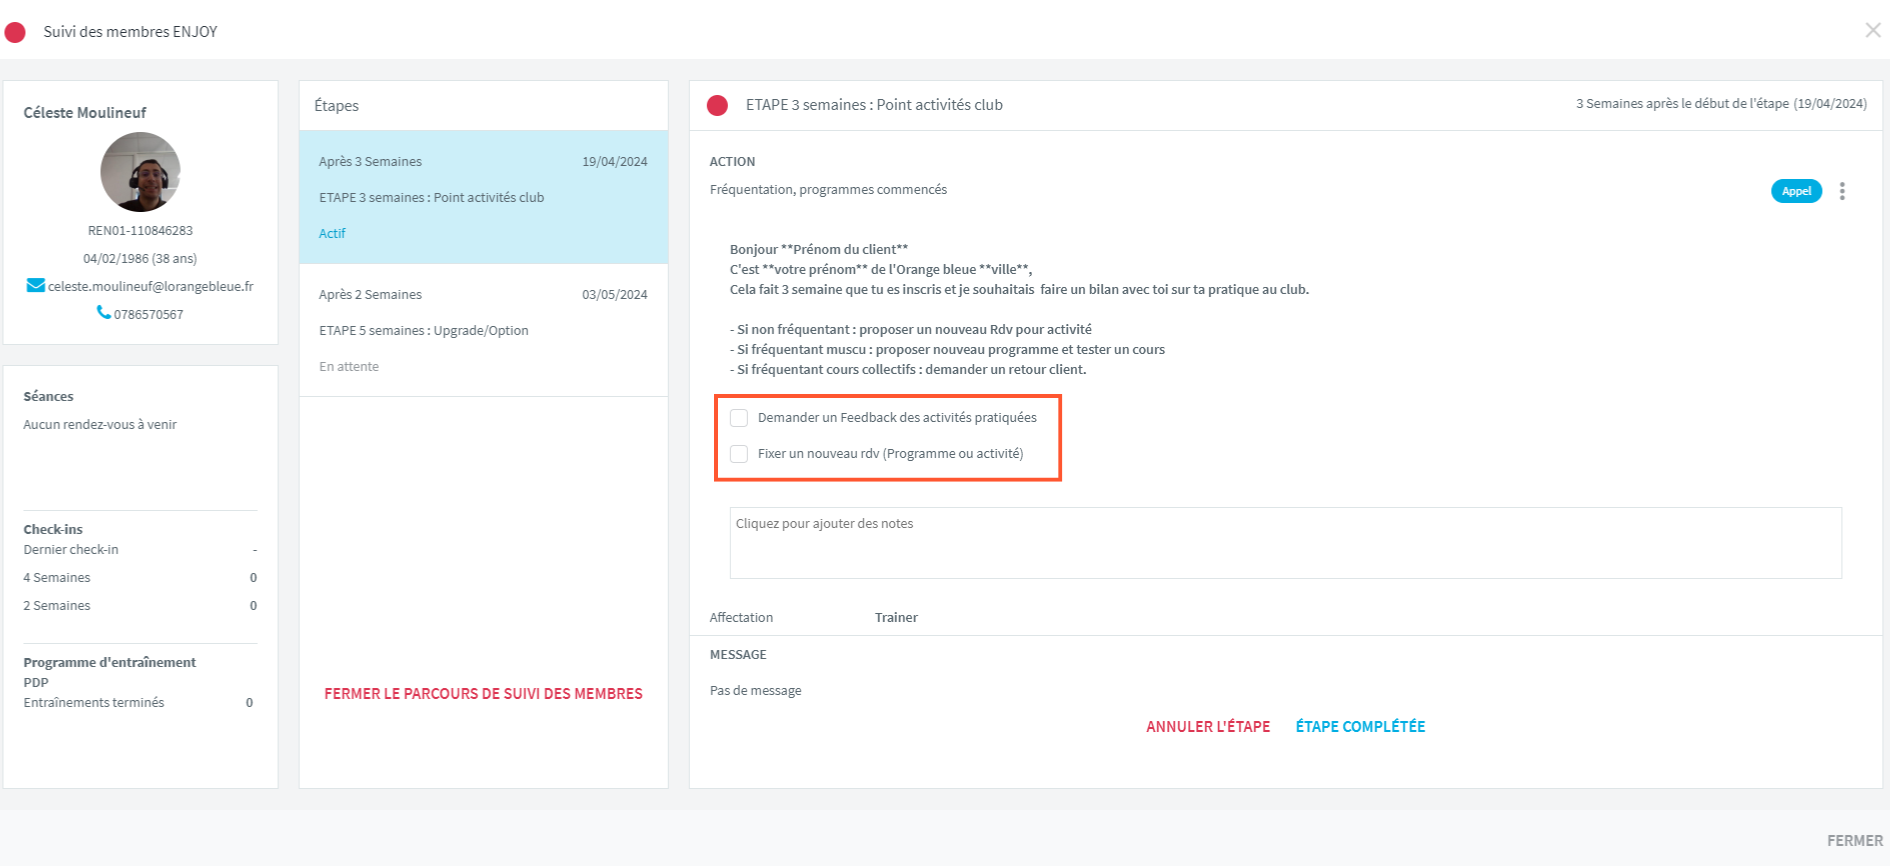Click the '2 Semaines' check-ins row

[140, 605]
